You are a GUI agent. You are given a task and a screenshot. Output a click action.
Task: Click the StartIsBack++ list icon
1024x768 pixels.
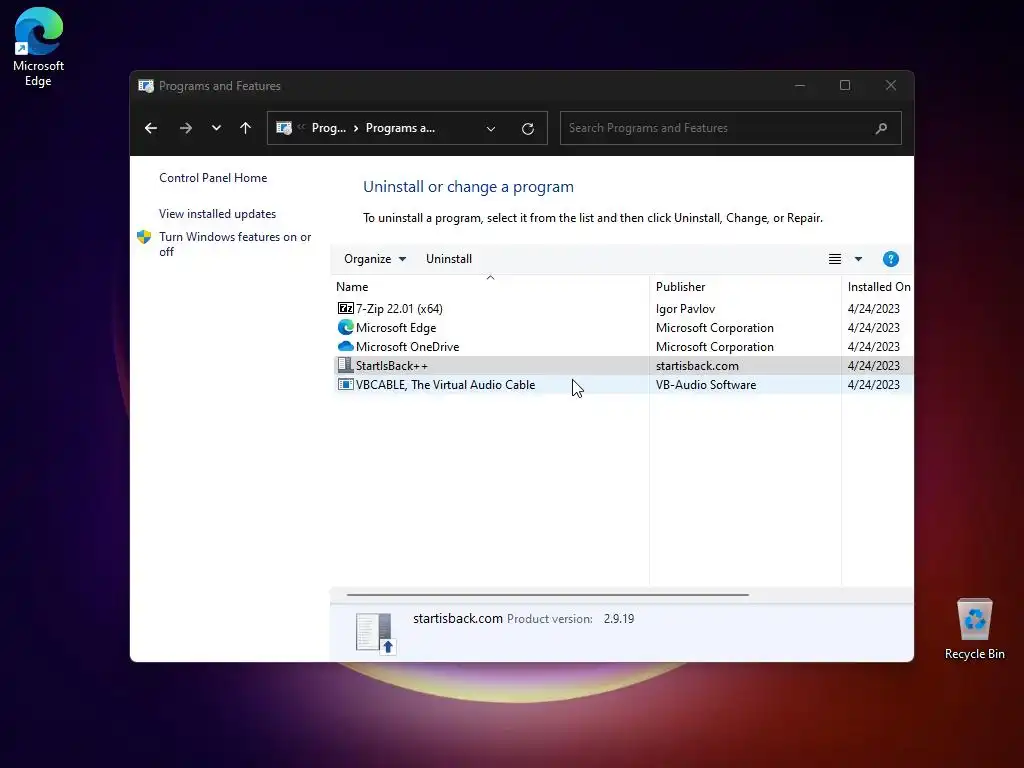pyautogui.click(x=345, y=365)
